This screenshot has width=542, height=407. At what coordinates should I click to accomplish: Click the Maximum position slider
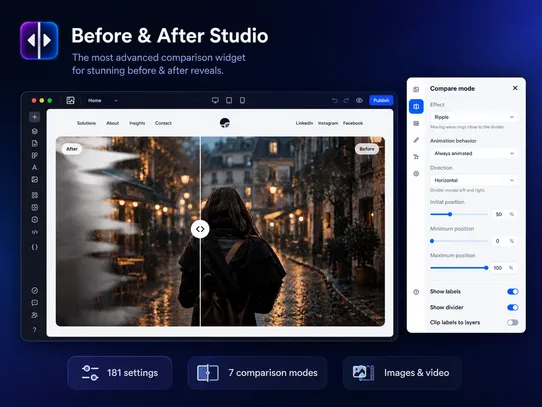coord(459,268)
